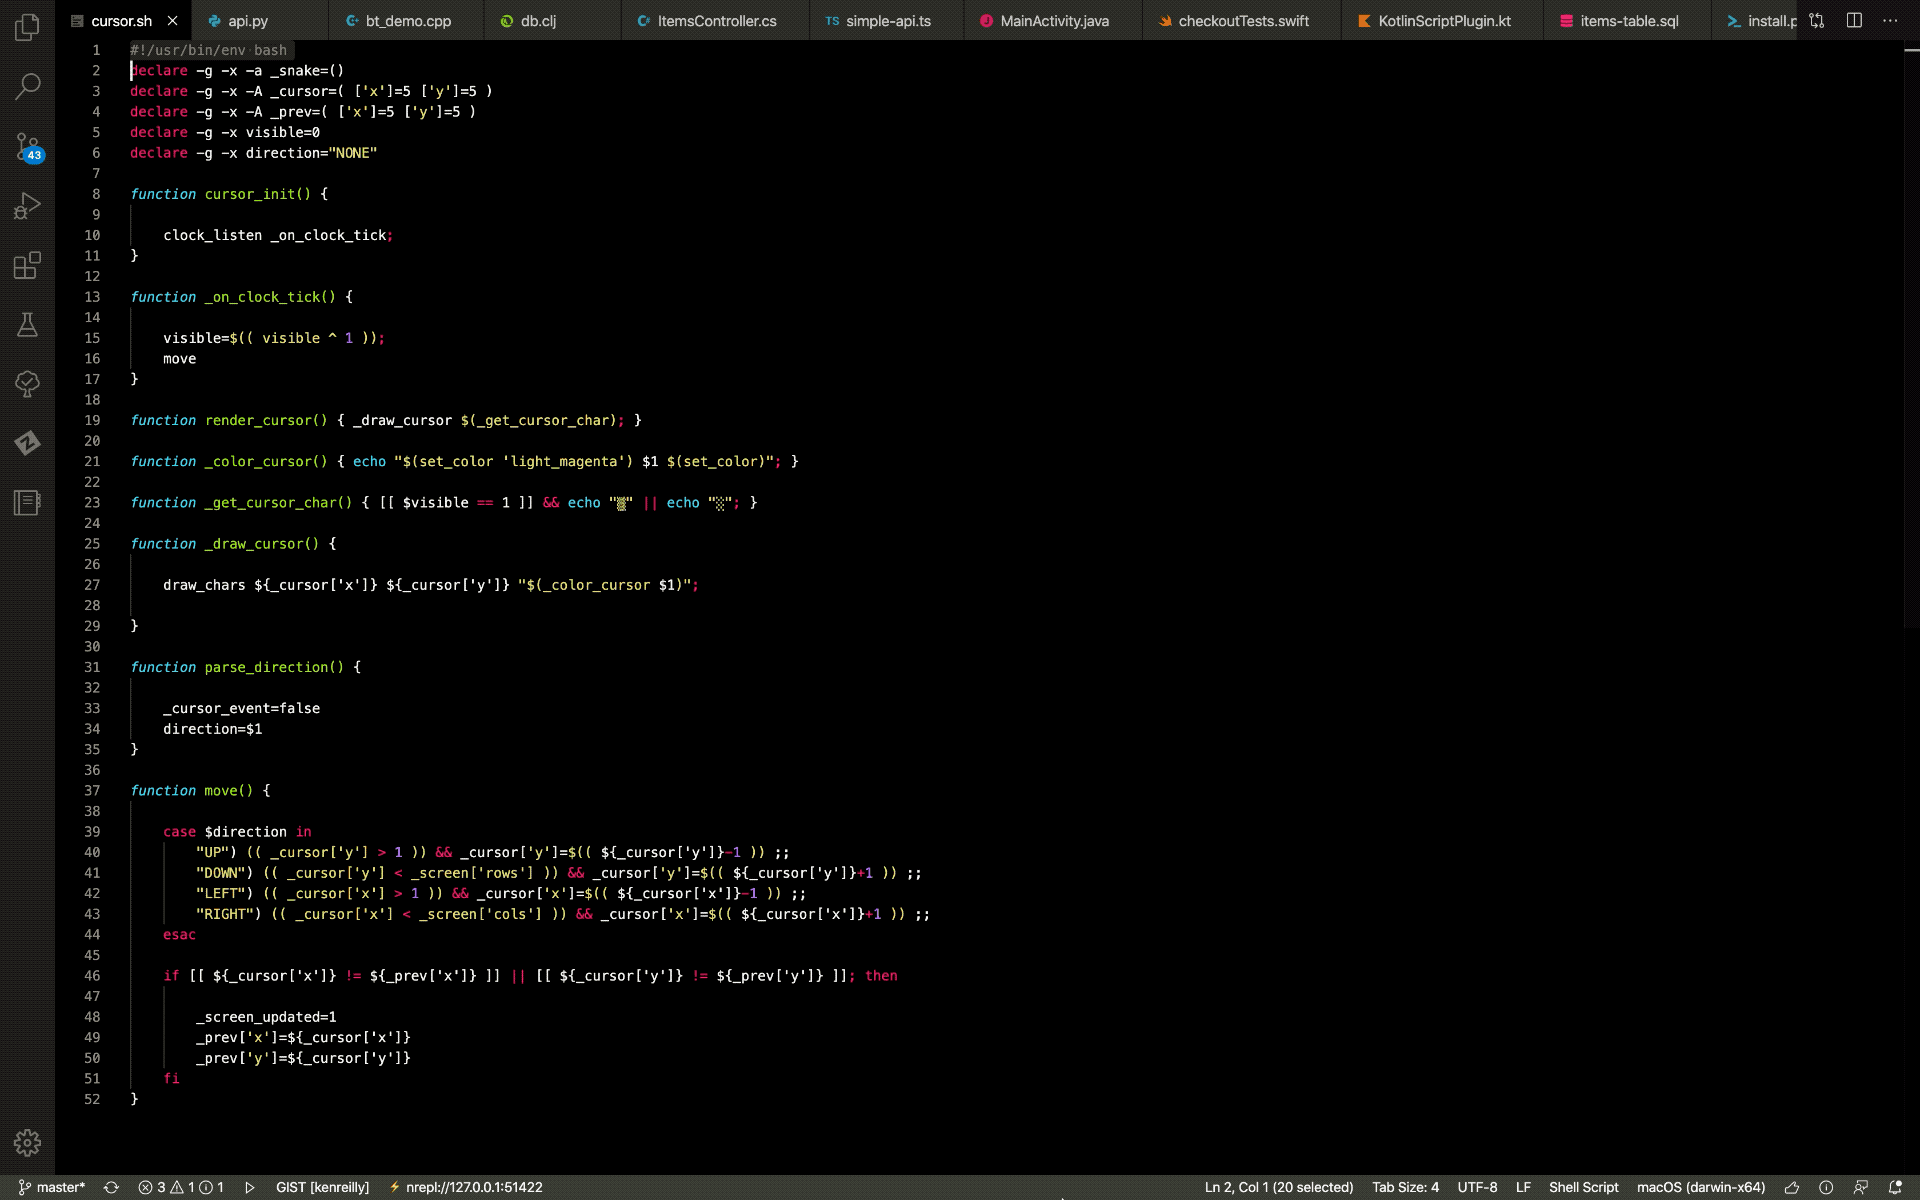Click the errors and warnings counter
Viewport: 1920px width, 1200px height.
point(181,1187)
